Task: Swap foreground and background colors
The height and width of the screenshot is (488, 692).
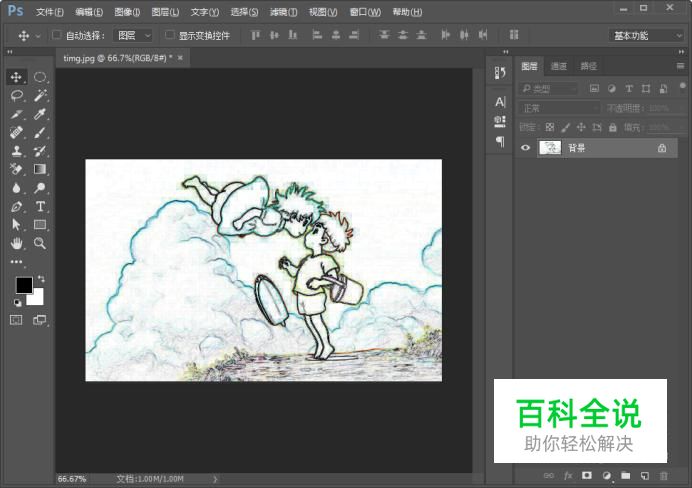Action: 41,279
